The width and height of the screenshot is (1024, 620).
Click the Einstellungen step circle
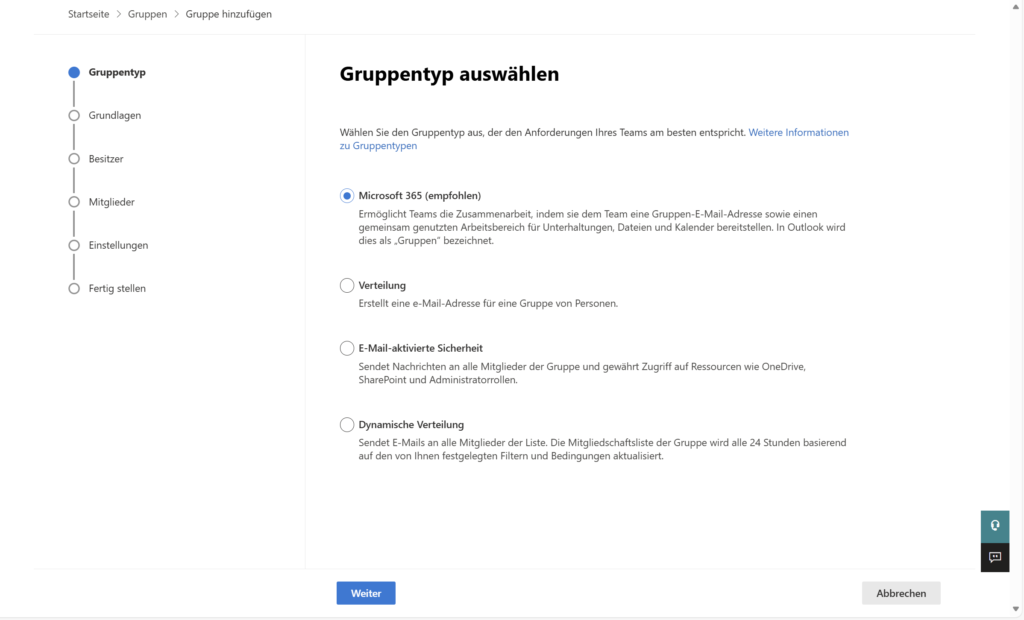click(73, 245)
